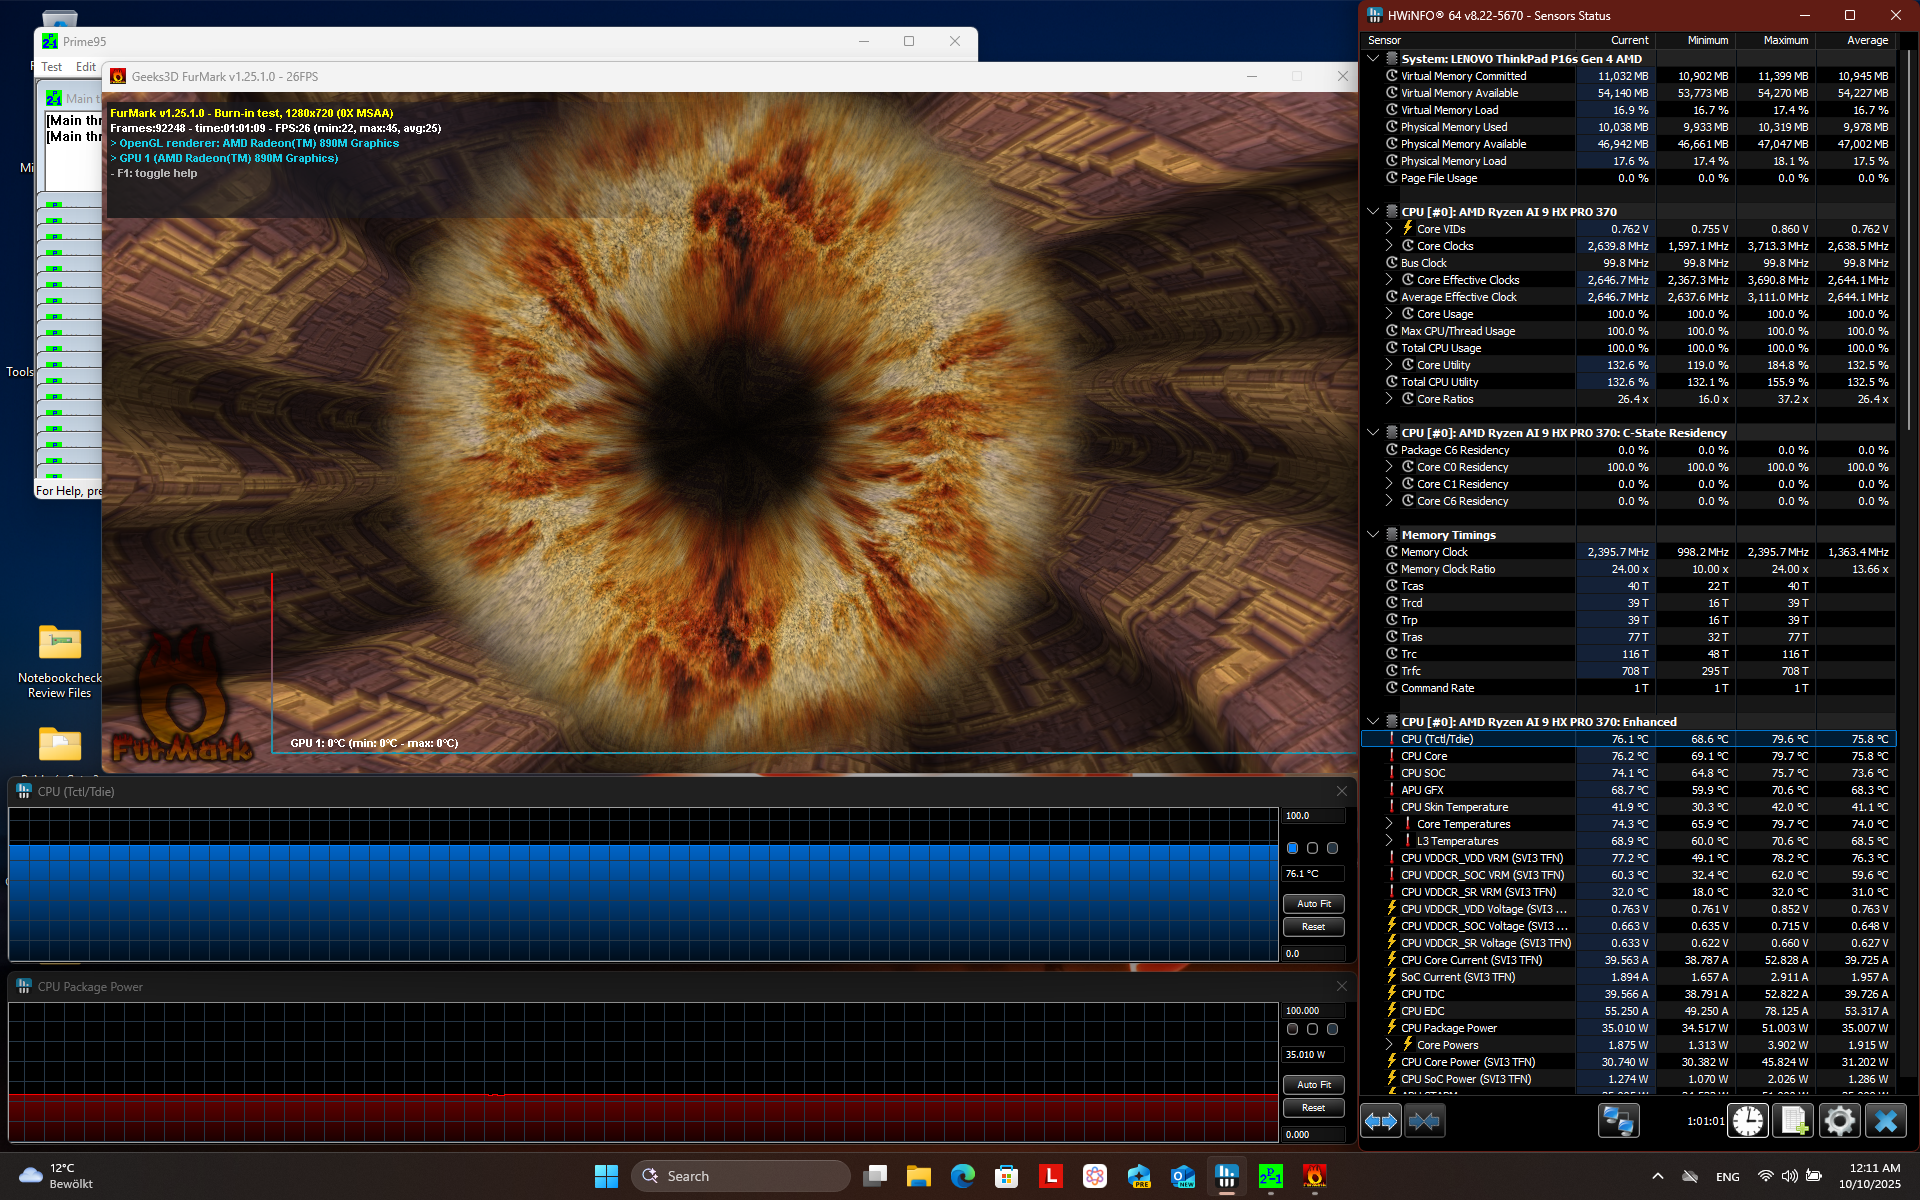Open the Edit menu in Prime95
Image resolution: width=1920 pixels, height=1200 pixels.
pyautogui.click(x=86, y=67)
